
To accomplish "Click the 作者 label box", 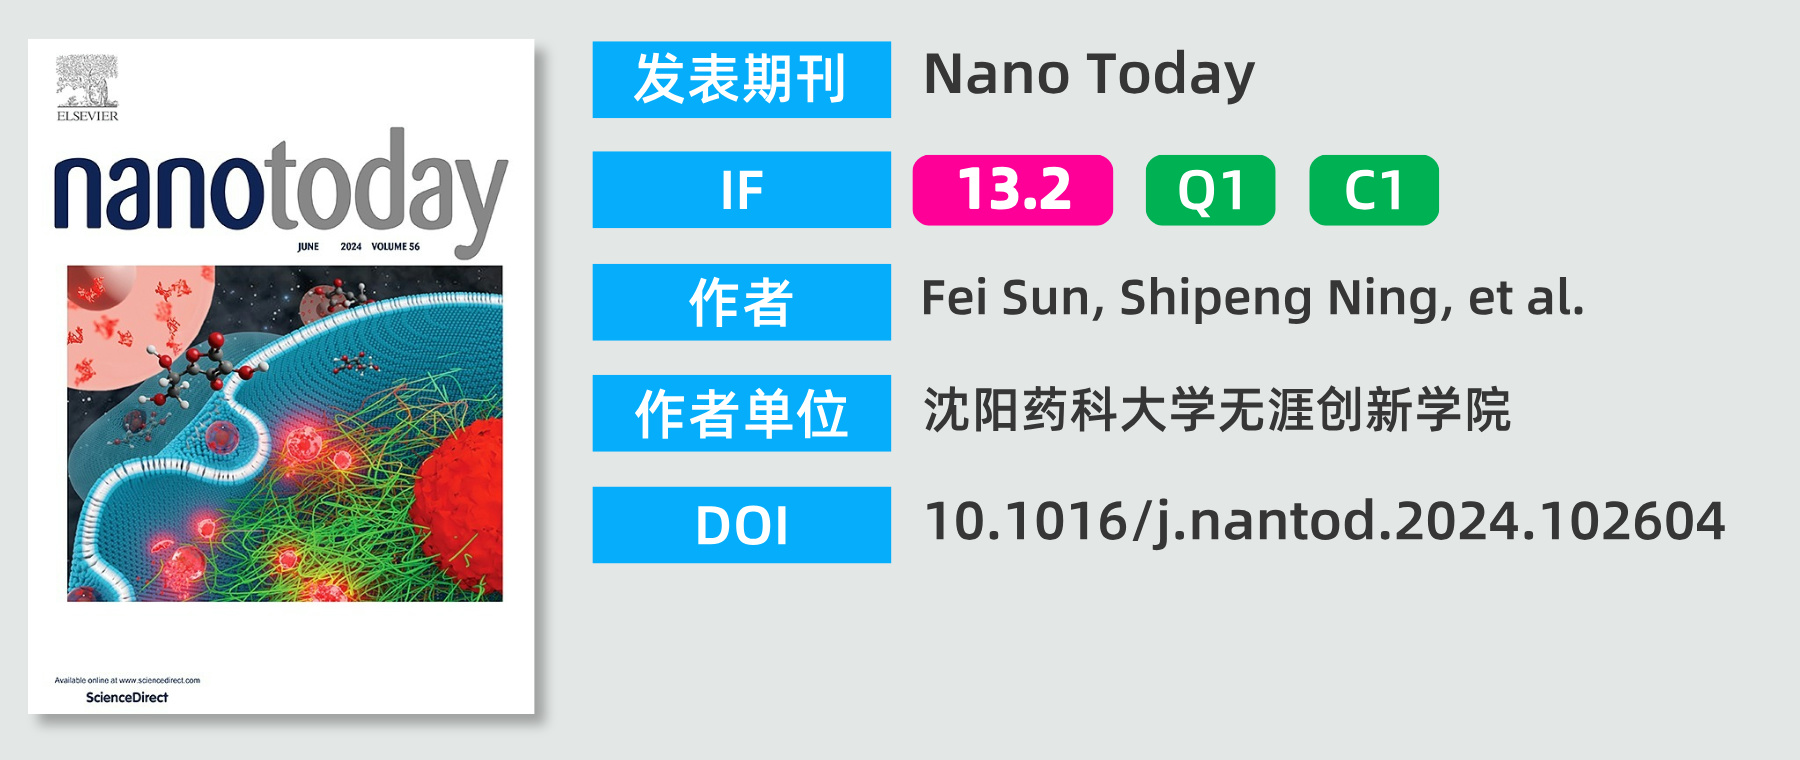I will click(741, 302).
